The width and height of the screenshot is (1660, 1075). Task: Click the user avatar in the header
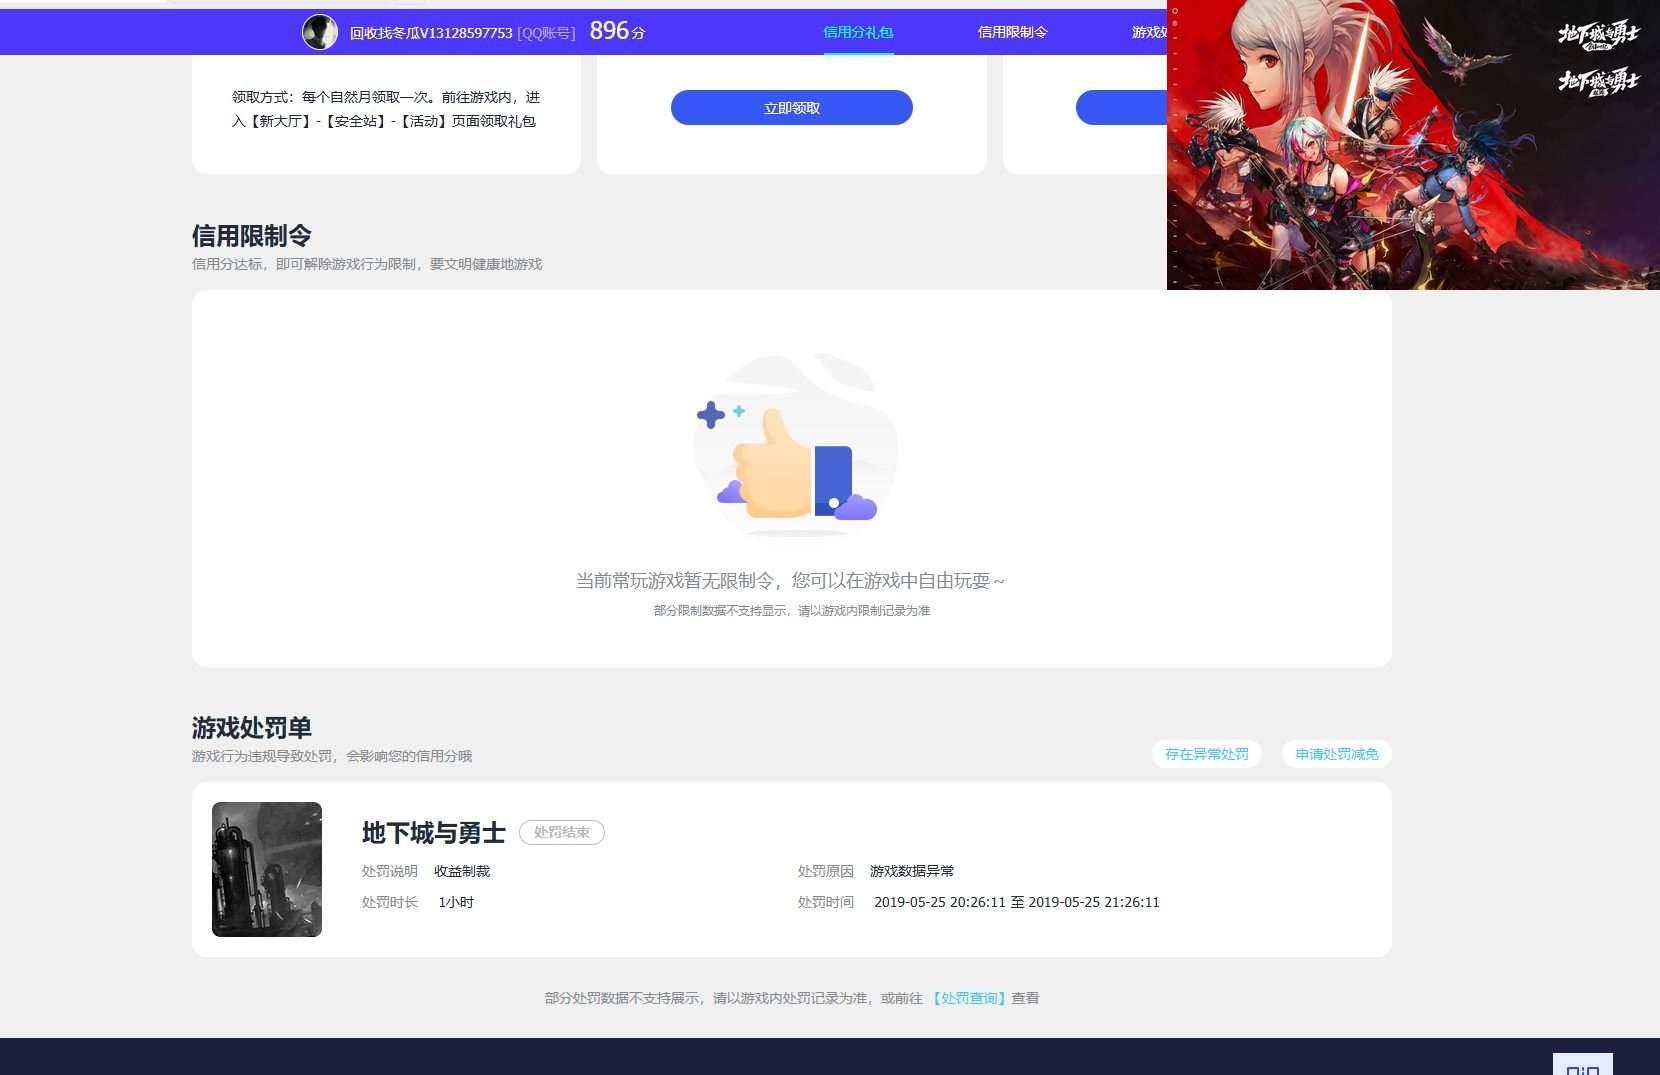[x=320, y=32]
